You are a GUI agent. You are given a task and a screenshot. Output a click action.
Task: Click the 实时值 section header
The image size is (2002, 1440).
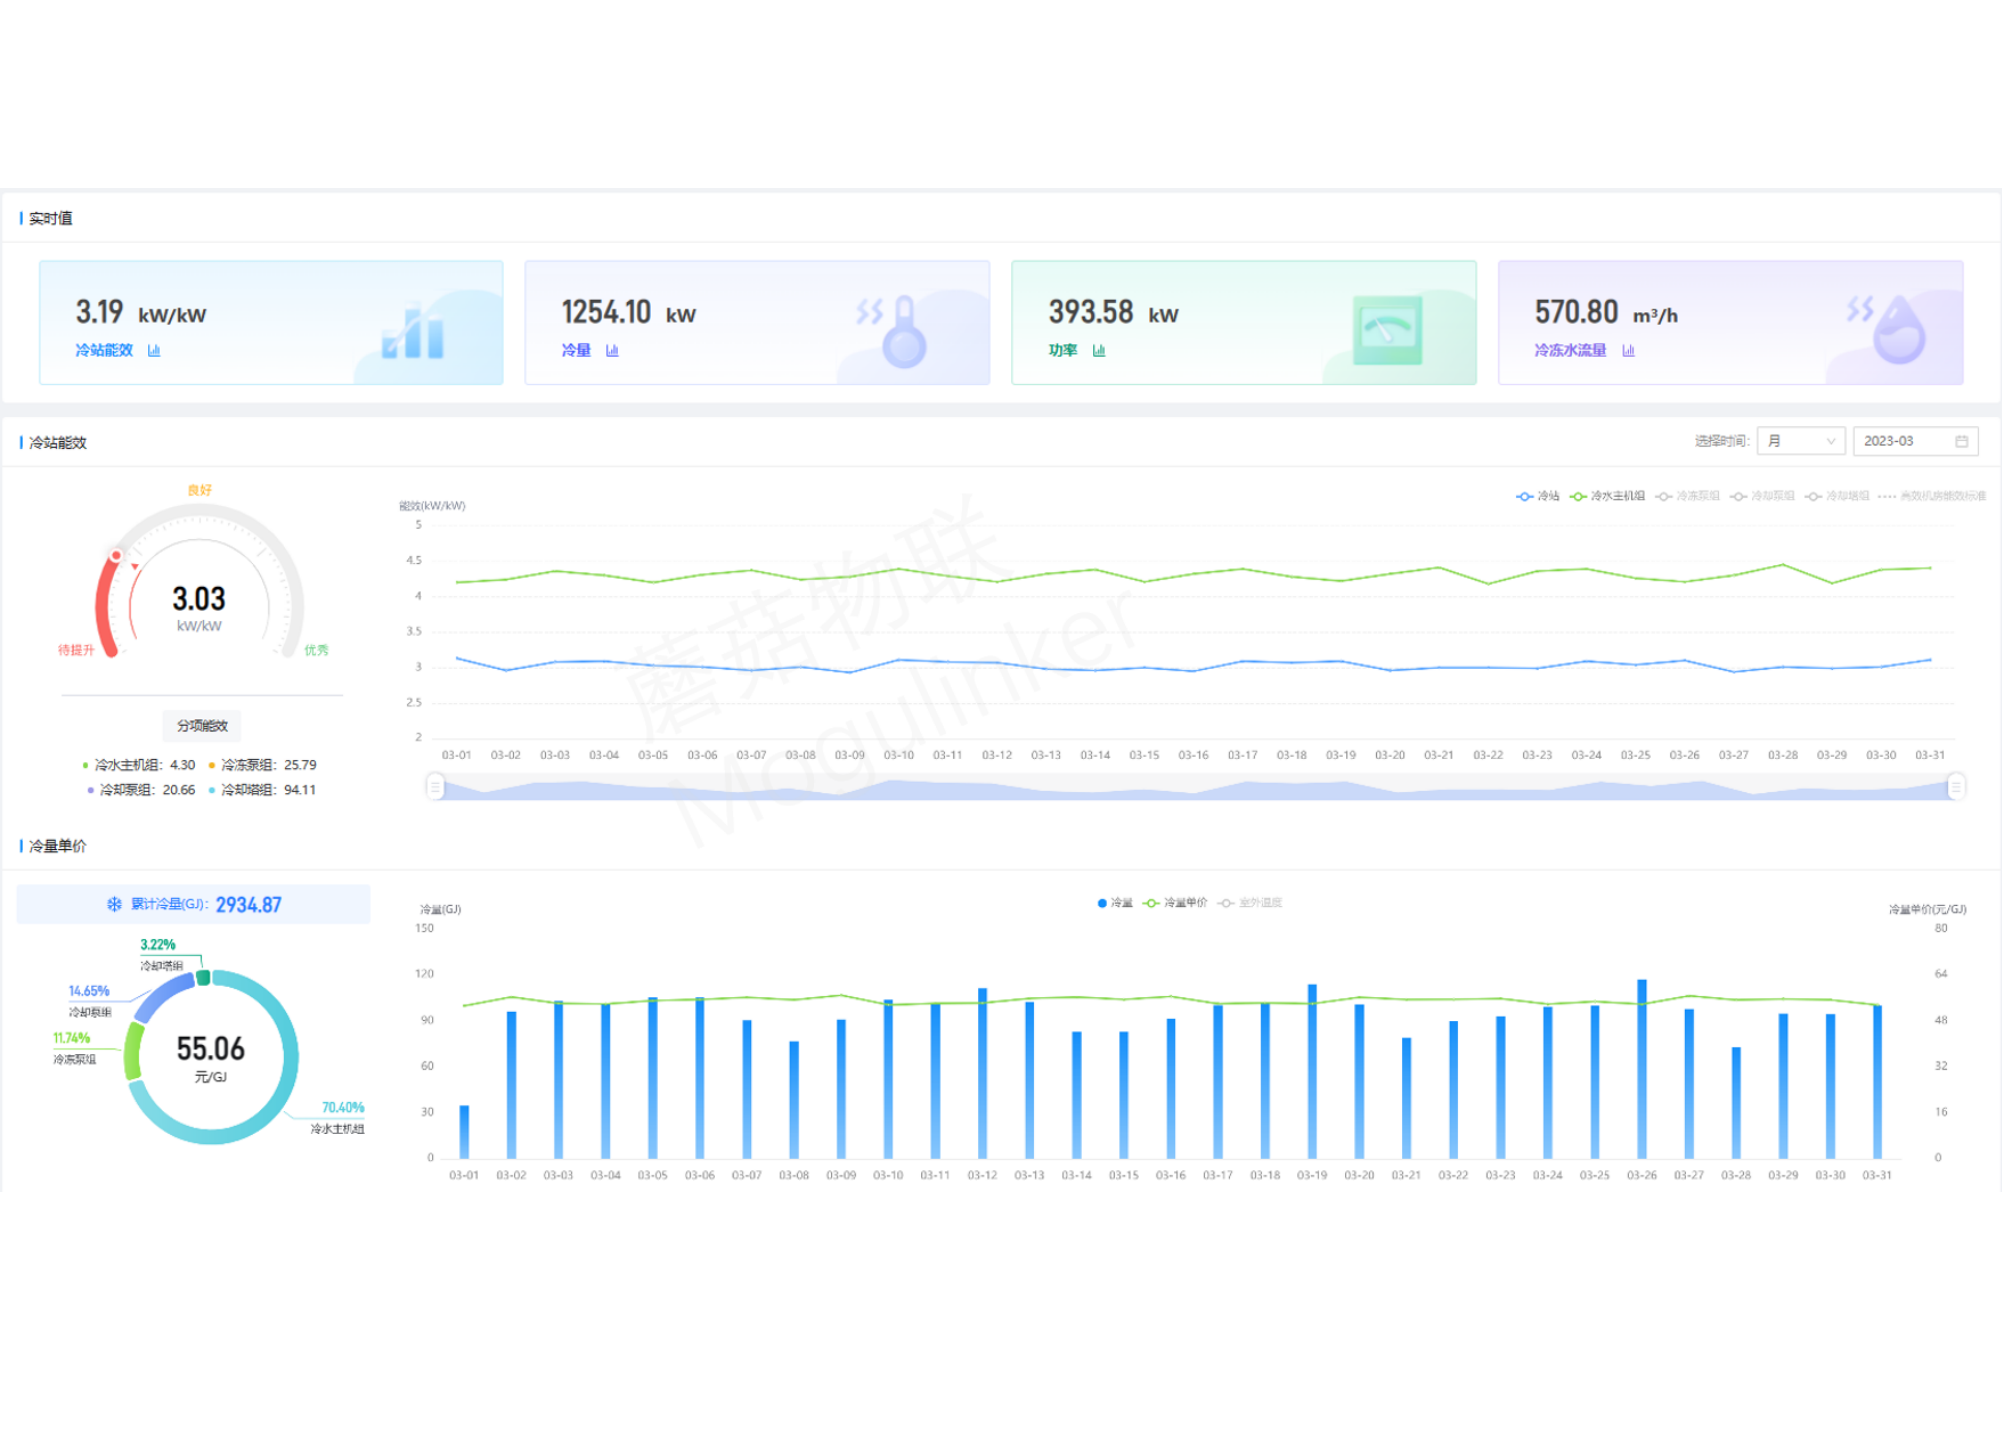coord(50,218)
